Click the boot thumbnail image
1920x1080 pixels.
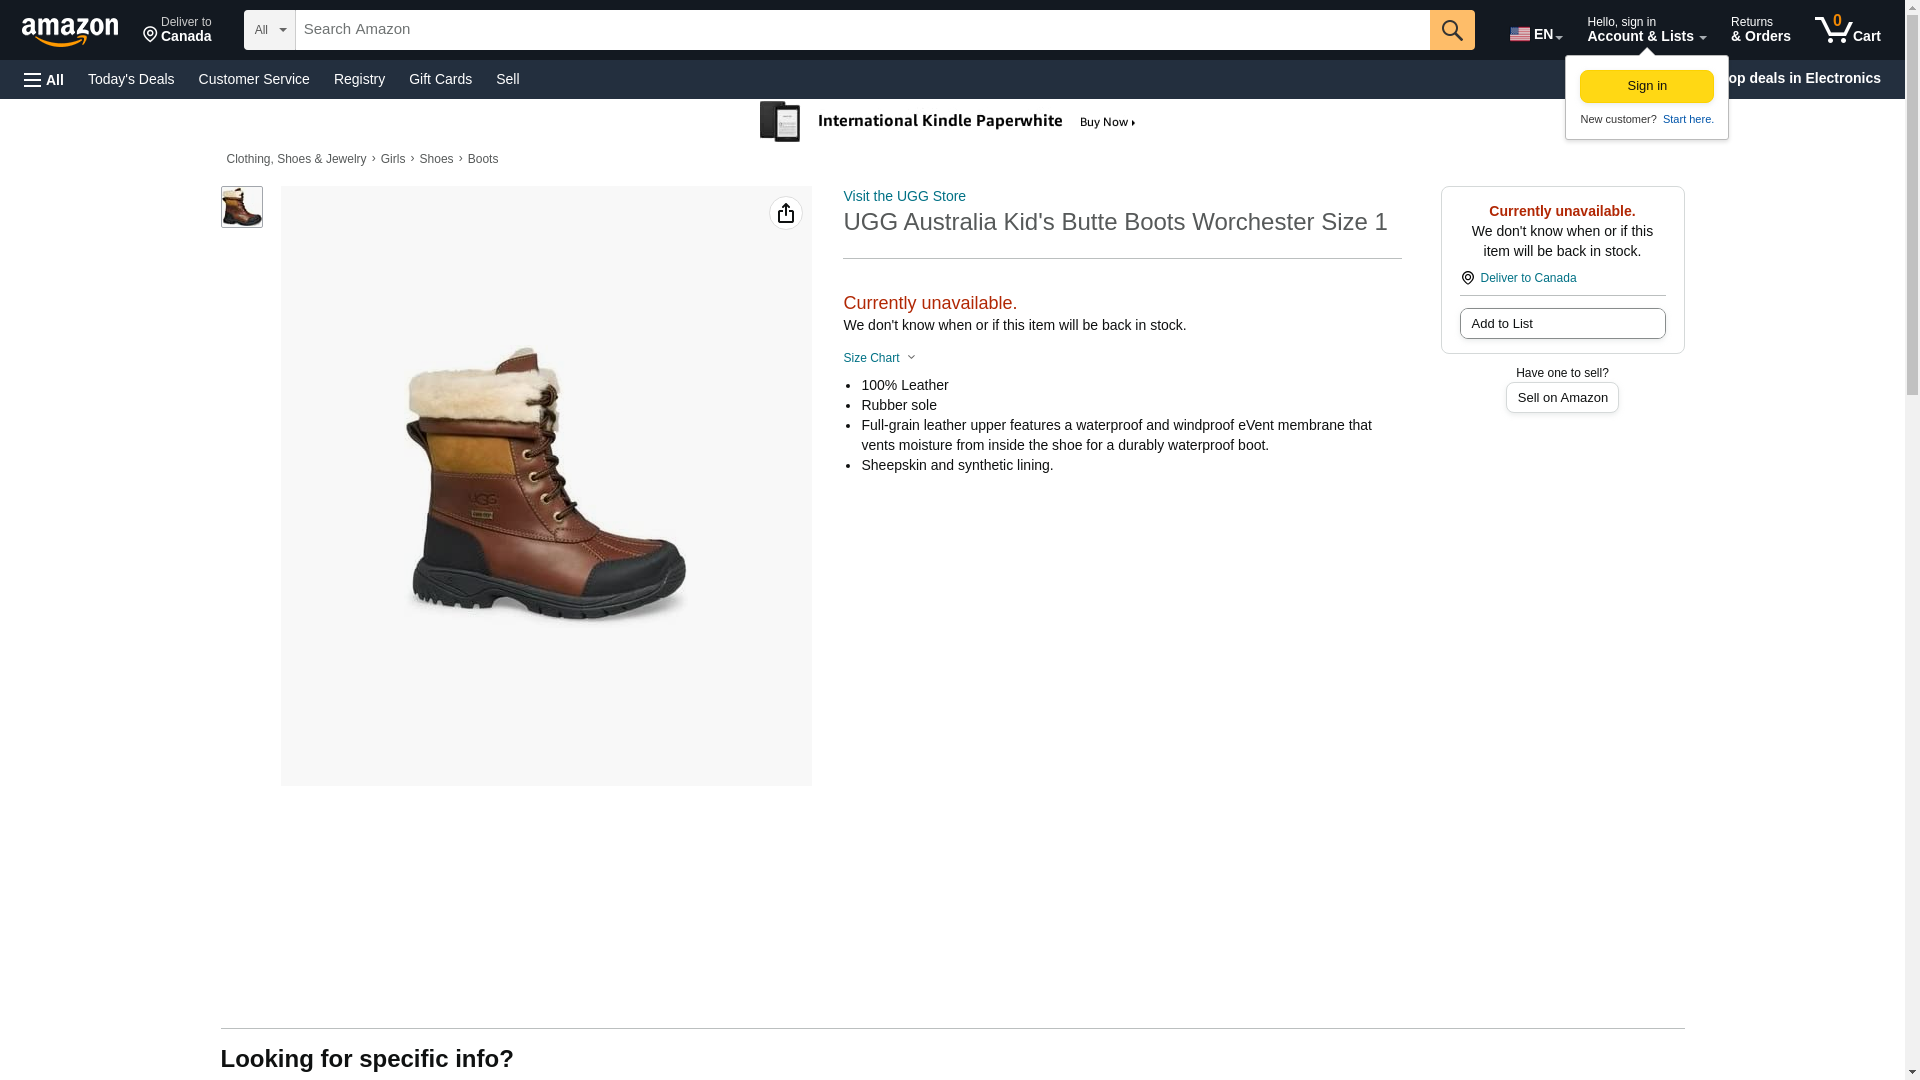pos(241,207)
